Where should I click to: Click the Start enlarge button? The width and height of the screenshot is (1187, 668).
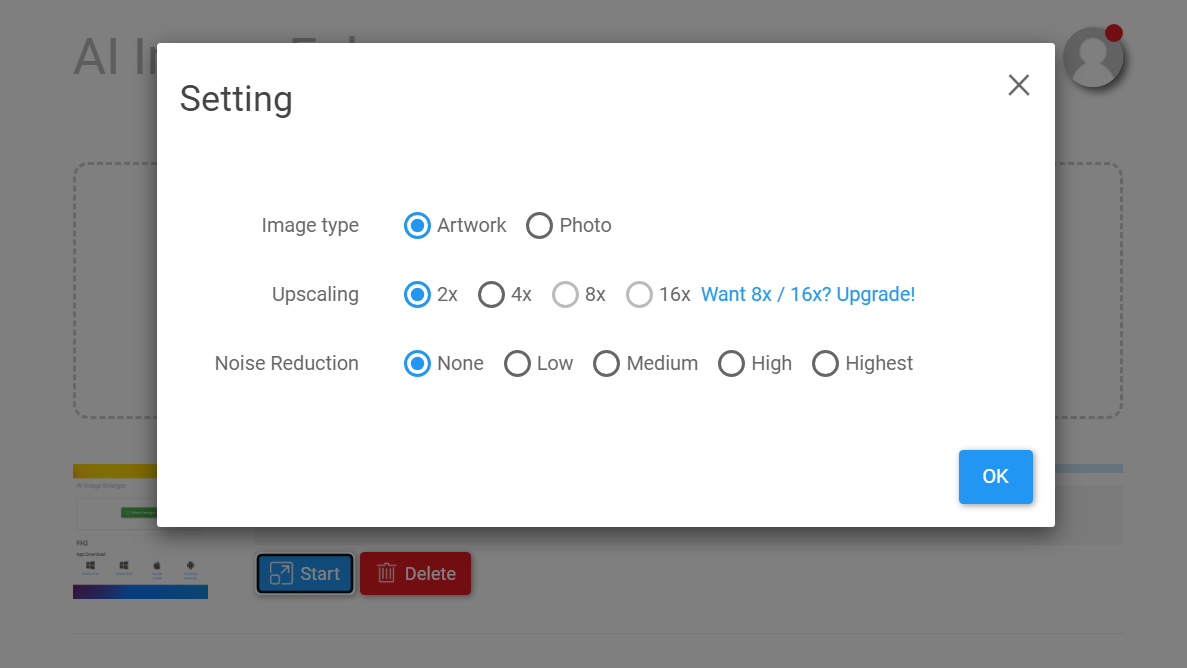click(305, 573)
